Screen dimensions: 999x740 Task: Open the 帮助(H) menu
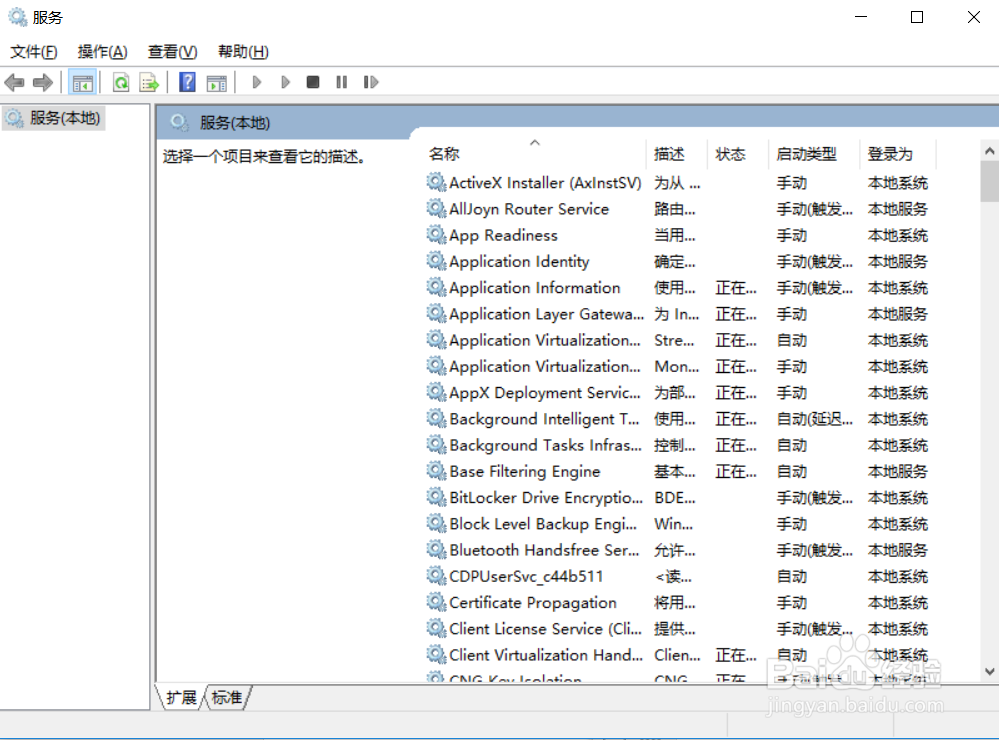243,52
